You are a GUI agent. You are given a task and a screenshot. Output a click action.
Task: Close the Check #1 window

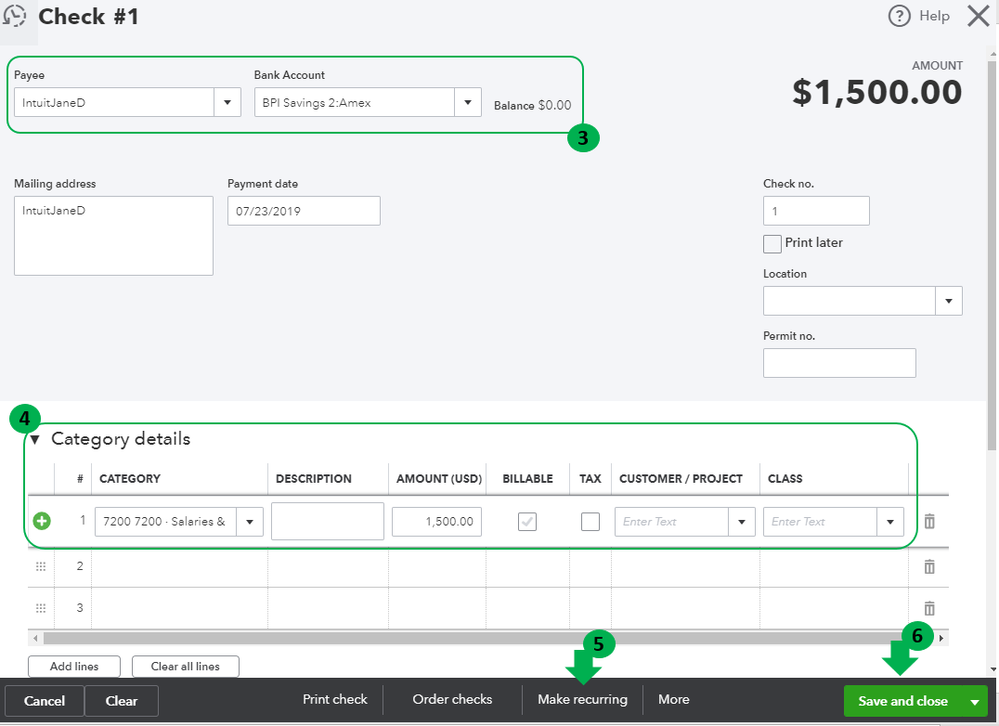tap(978, 16)
